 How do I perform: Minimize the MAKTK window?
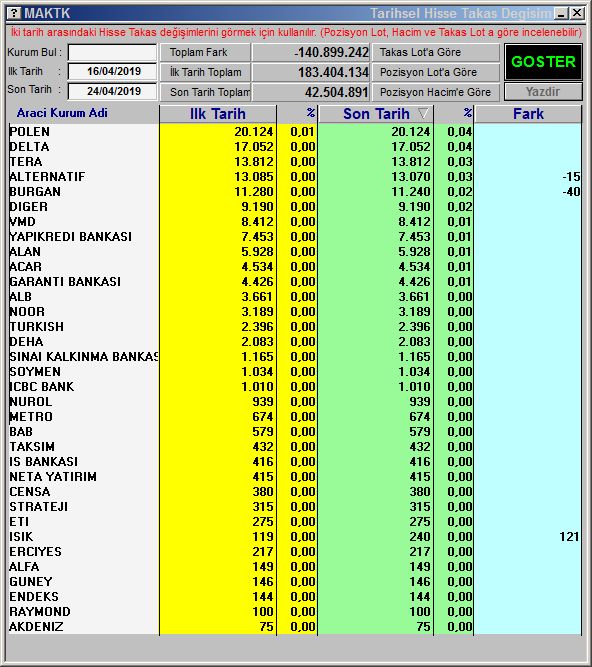[562, 13]
